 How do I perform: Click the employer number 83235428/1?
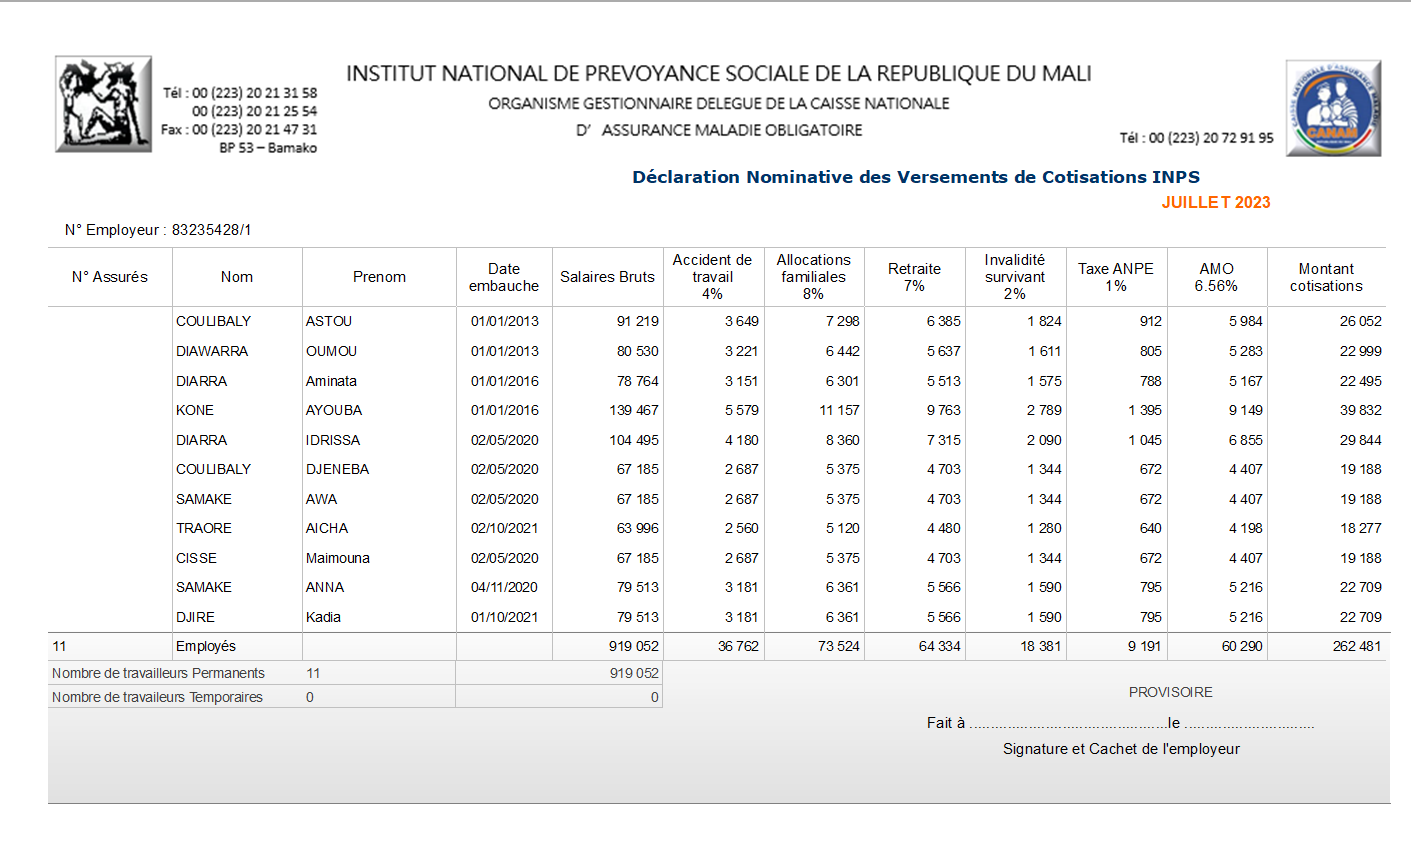point(211,230)
